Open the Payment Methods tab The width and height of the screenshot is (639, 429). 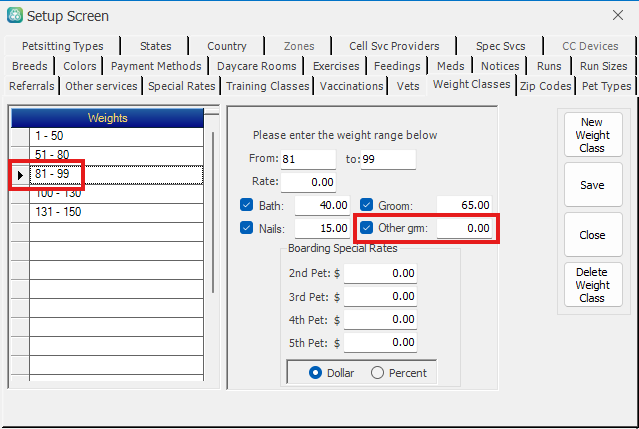pos(156,66)
